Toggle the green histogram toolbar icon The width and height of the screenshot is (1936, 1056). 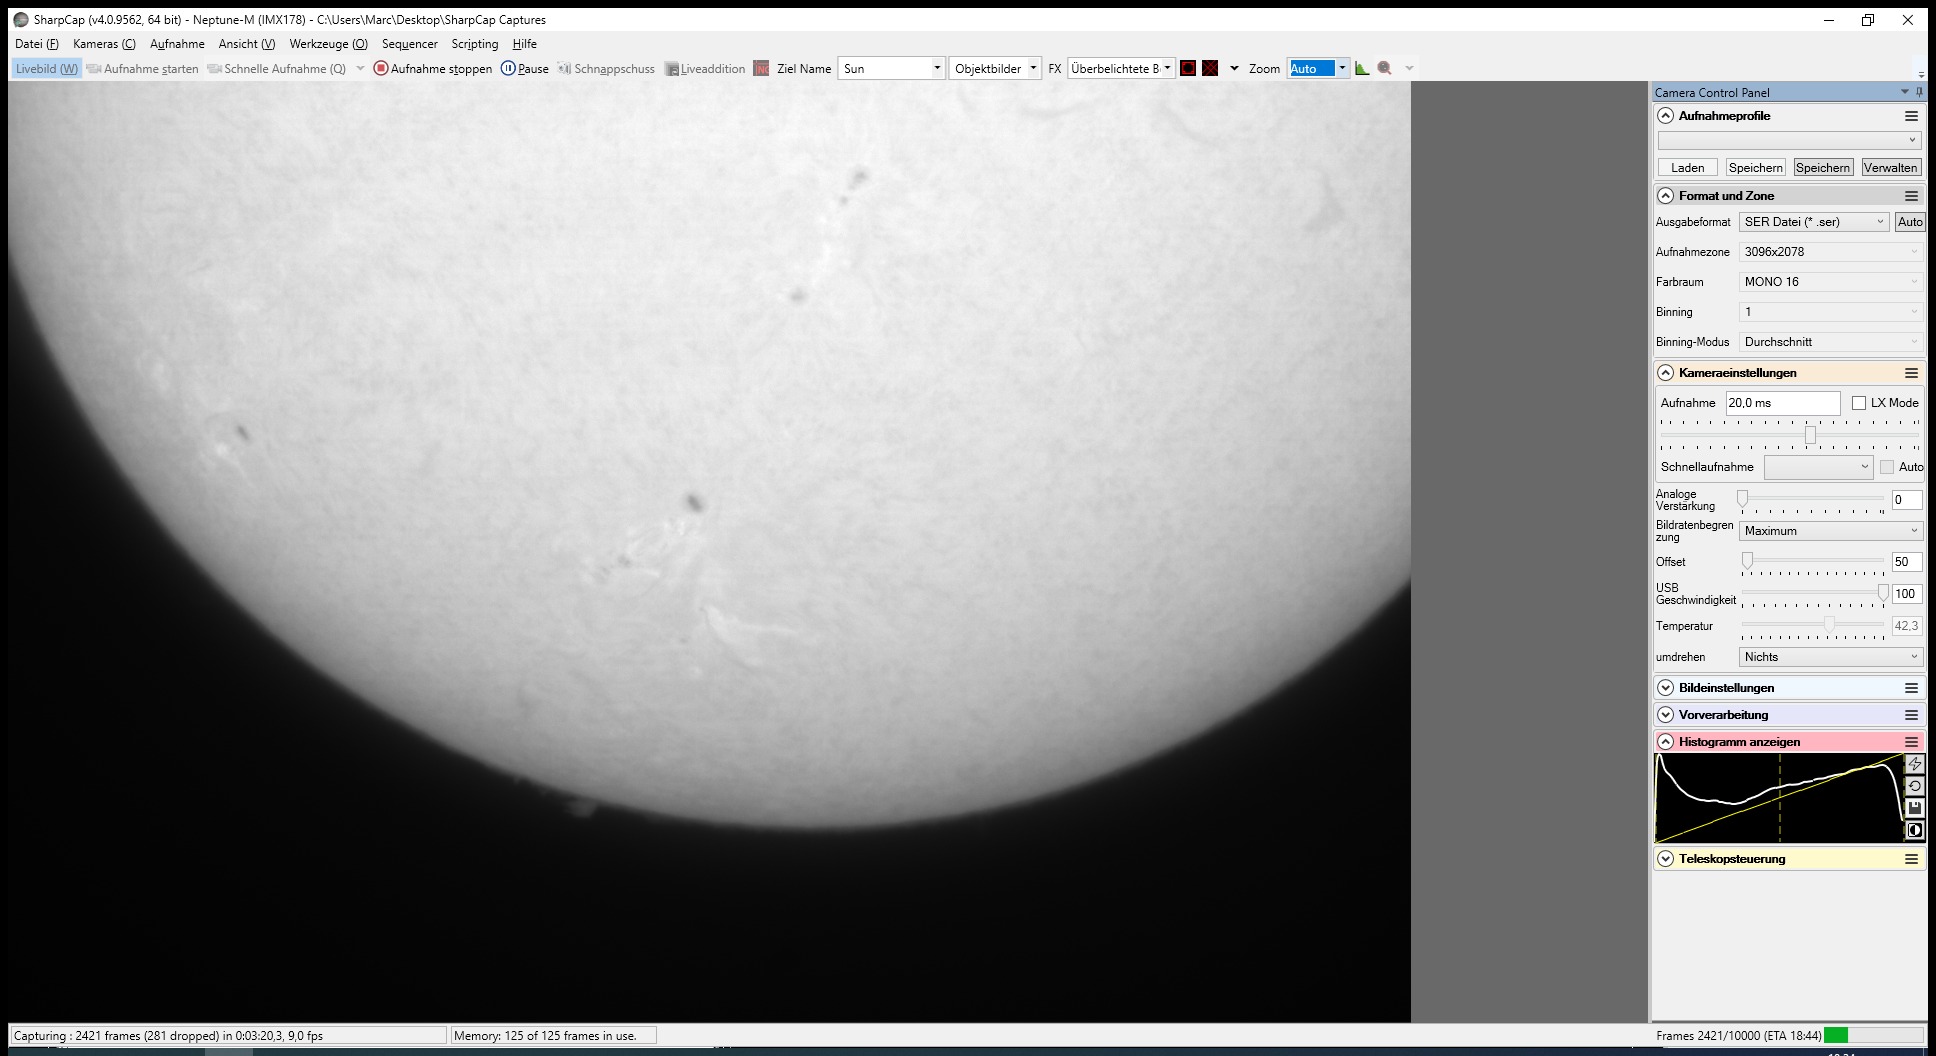tap(1362, 69)
